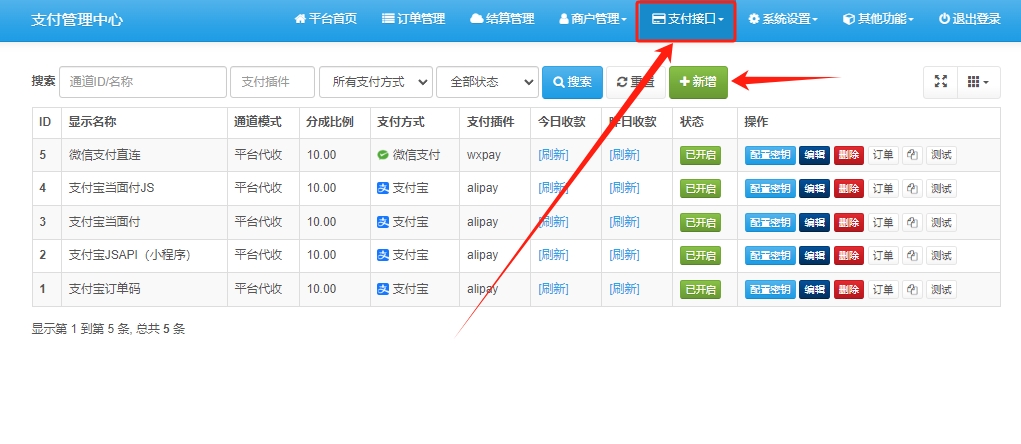
Task: Edit the 支付宝JSAPI (小程序) channel
Action: coord(815,256)
